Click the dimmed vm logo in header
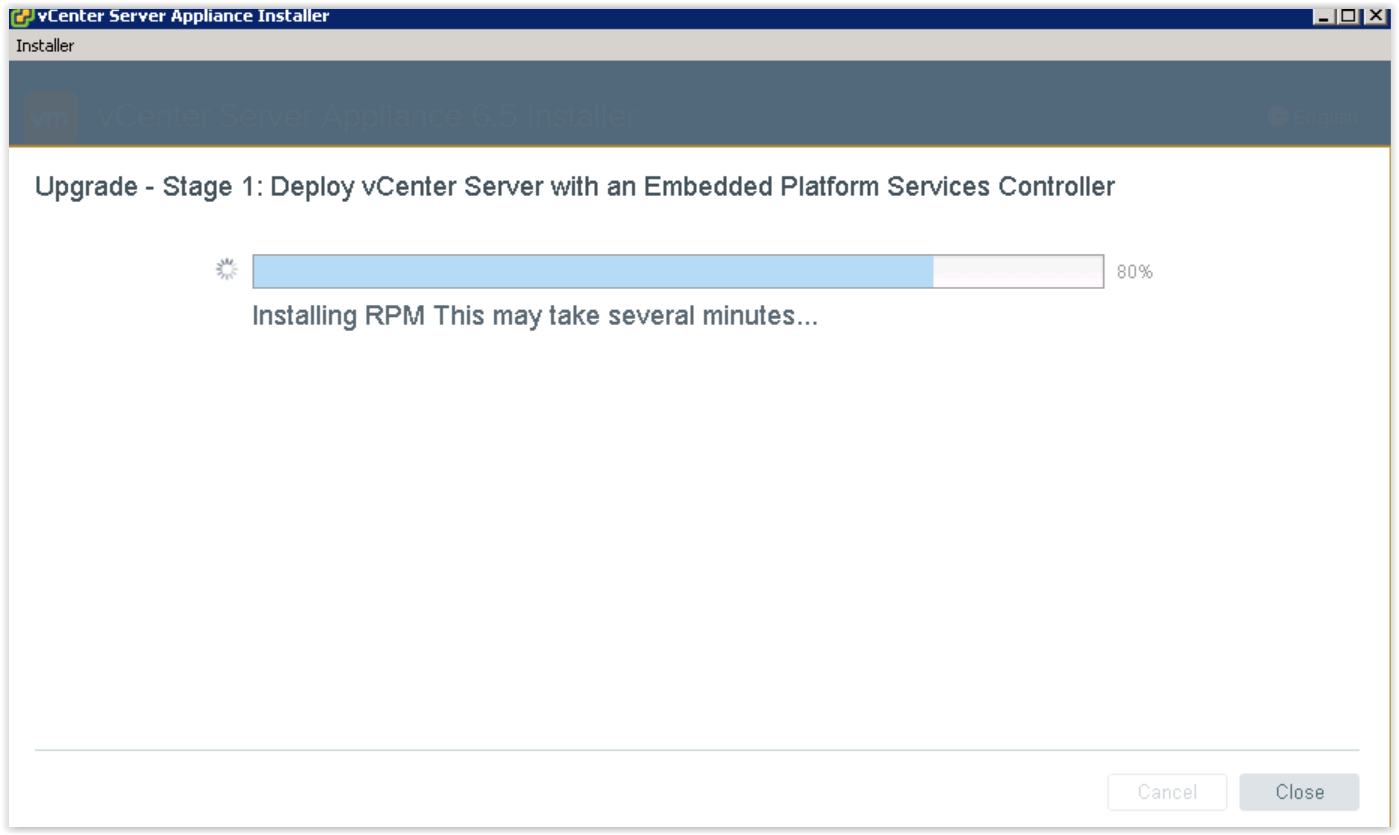Screen dimensions: 1399x835 [51, 117]
